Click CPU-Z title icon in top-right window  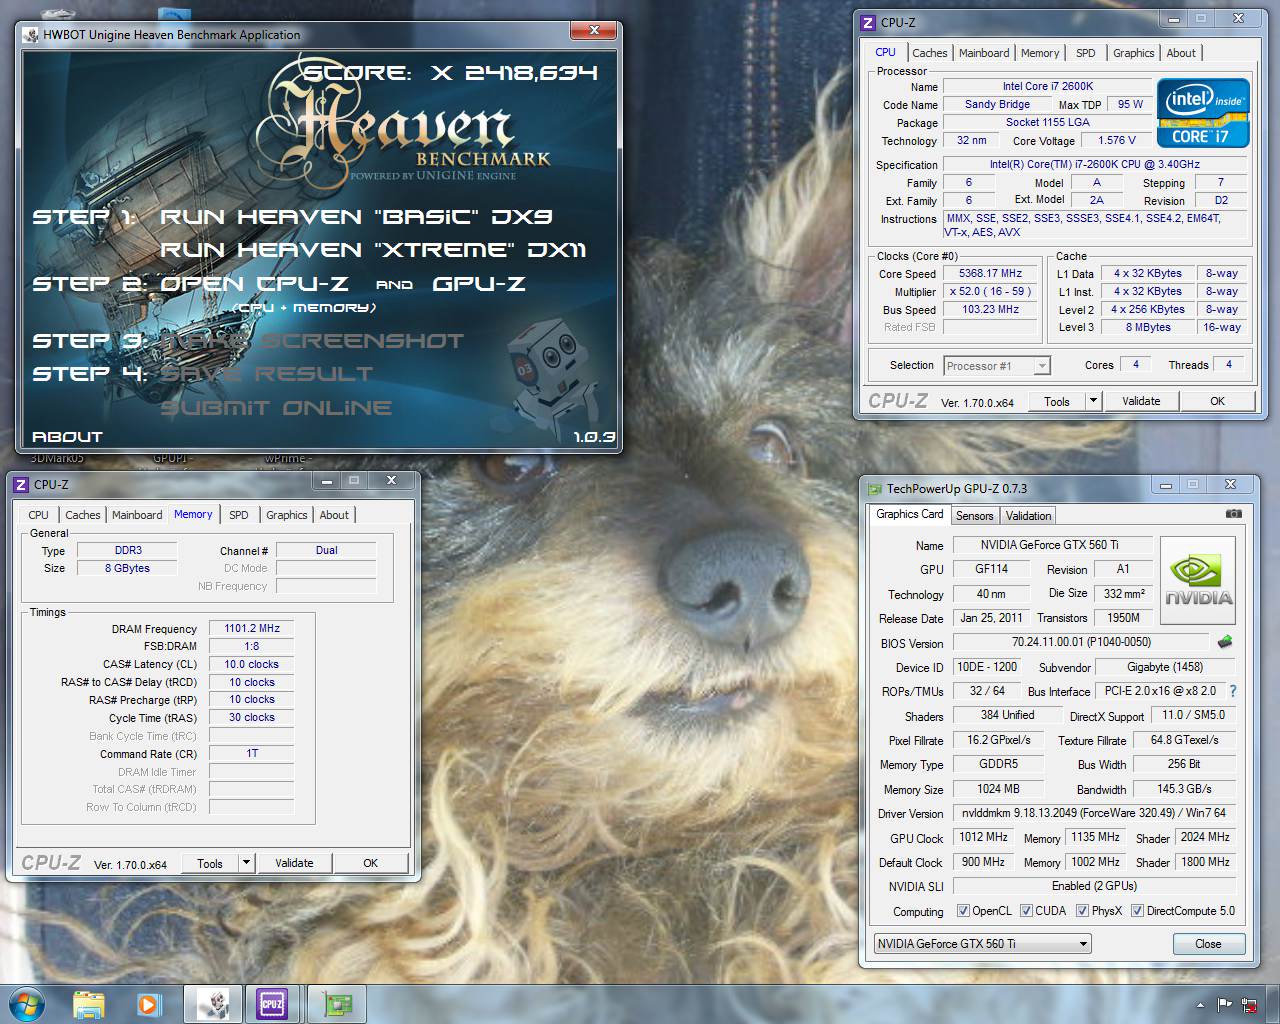point(869,22)
